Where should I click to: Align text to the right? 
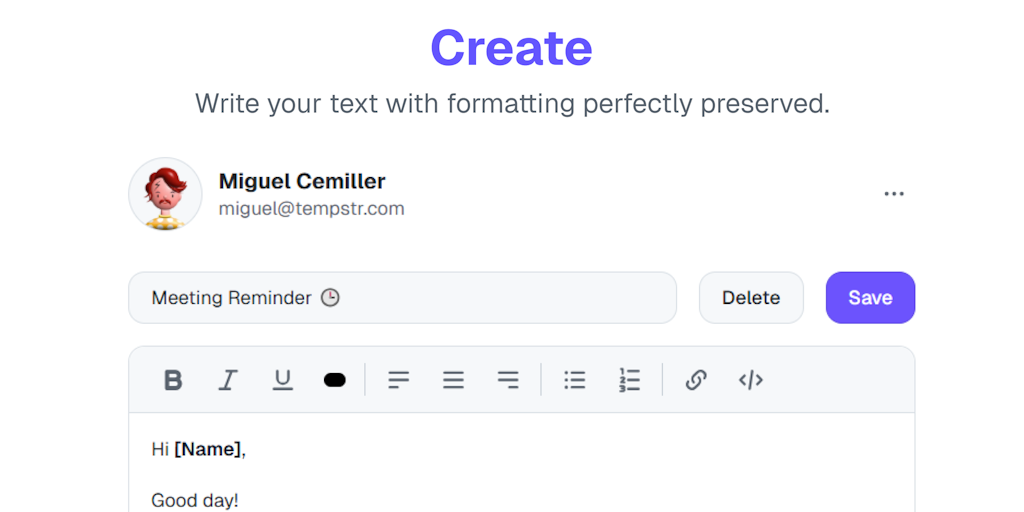point(508,380)
